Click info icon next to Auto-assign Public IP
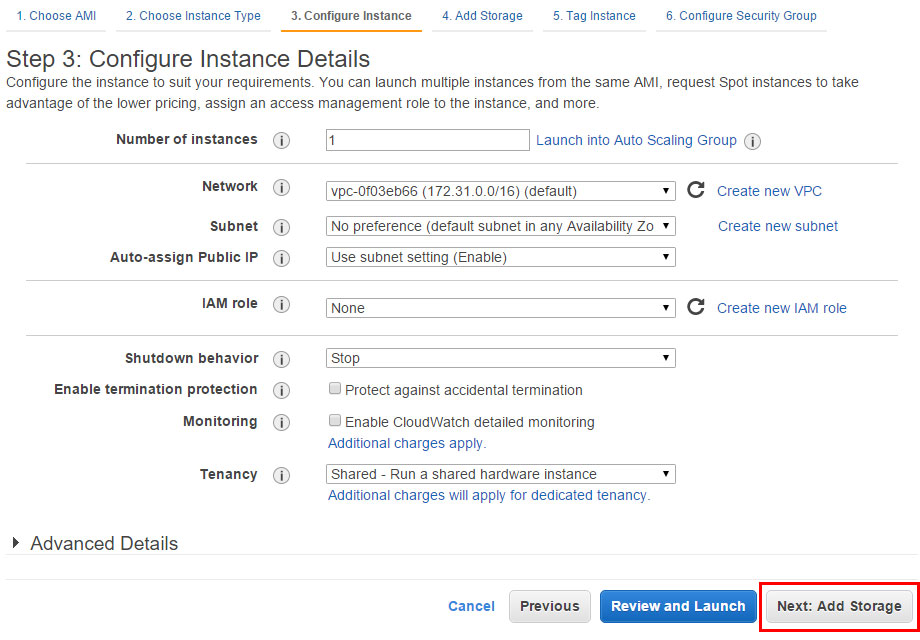This screenshot has height=640, width=920. [x=281, y=258]
